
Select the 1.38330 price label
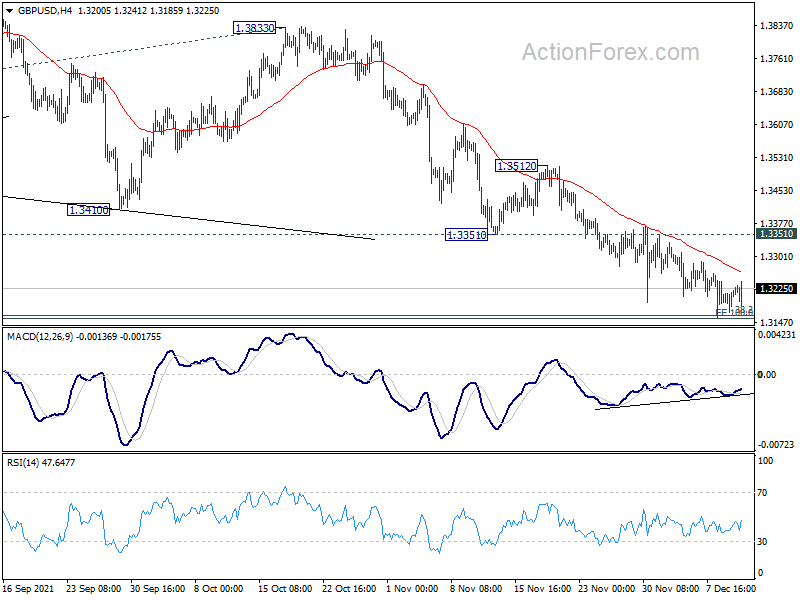254,28
